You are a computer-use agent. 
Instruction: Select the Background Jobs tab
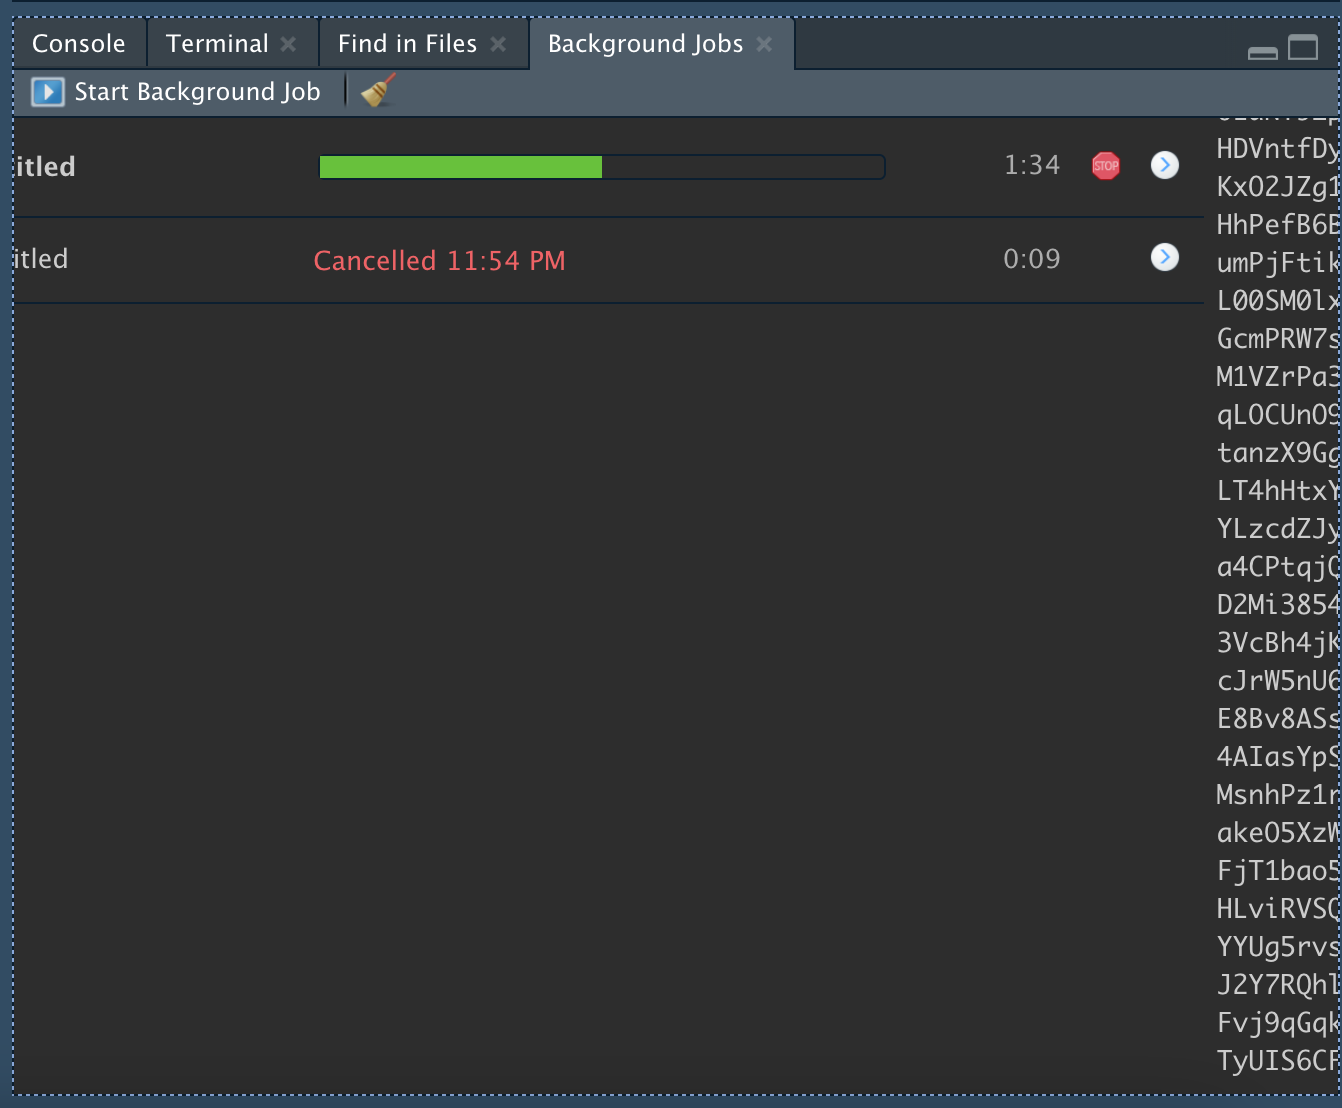tap(645, 43)
